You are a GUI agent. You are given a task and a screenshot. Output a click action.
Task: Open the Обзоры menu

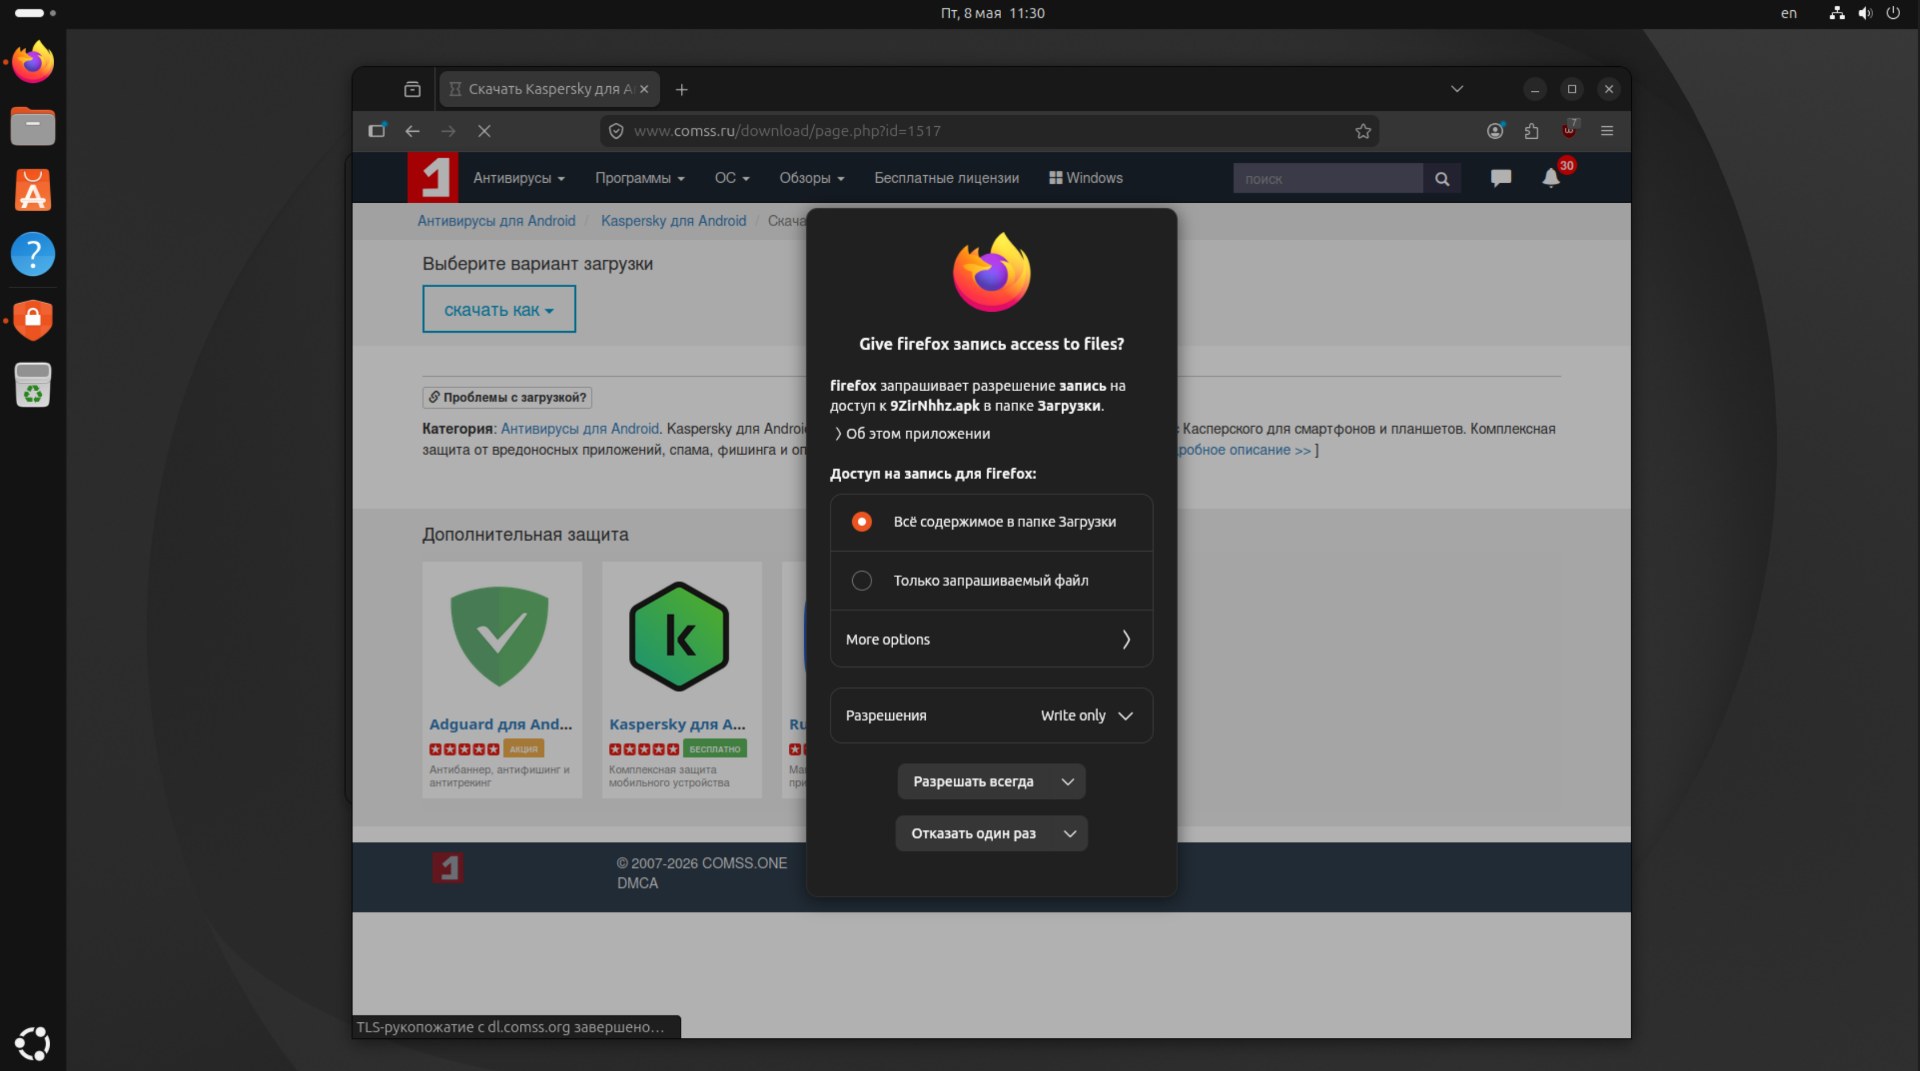click(812, 178)
